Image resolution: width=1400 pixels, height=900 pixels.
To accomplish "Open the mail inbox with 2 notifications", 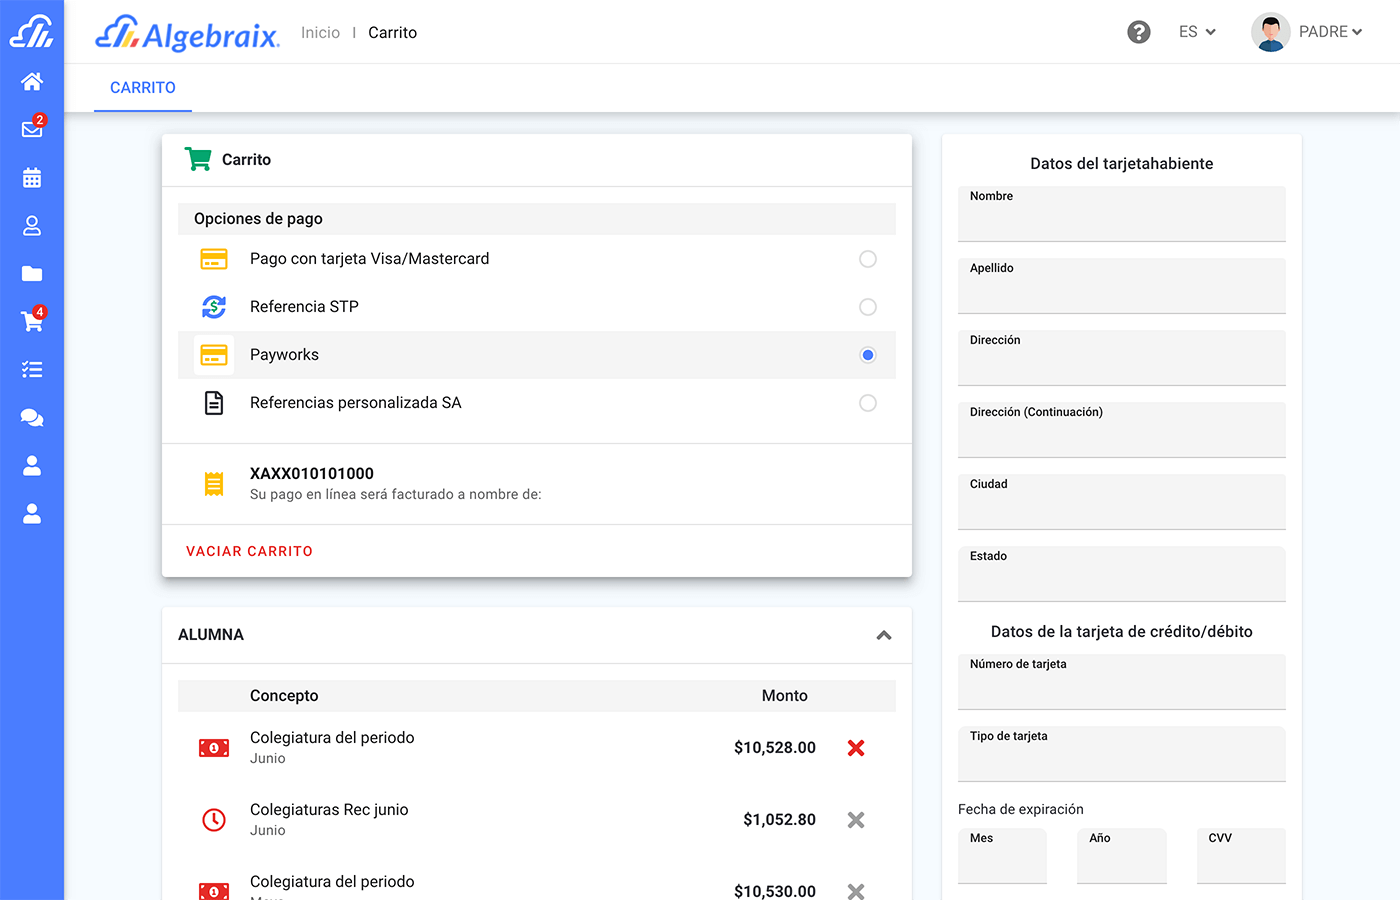I will tap(32, 129).
